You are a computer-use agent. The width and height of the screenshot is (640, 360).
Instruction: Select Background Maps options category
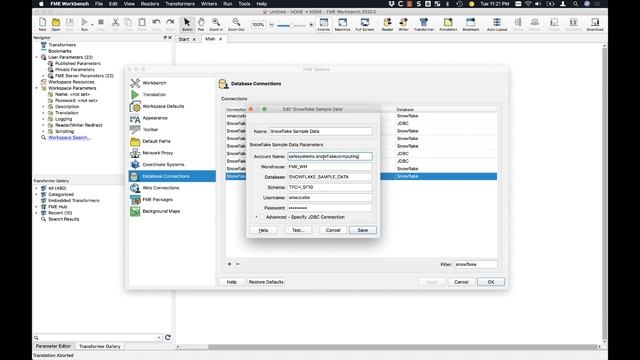[172, 211]
